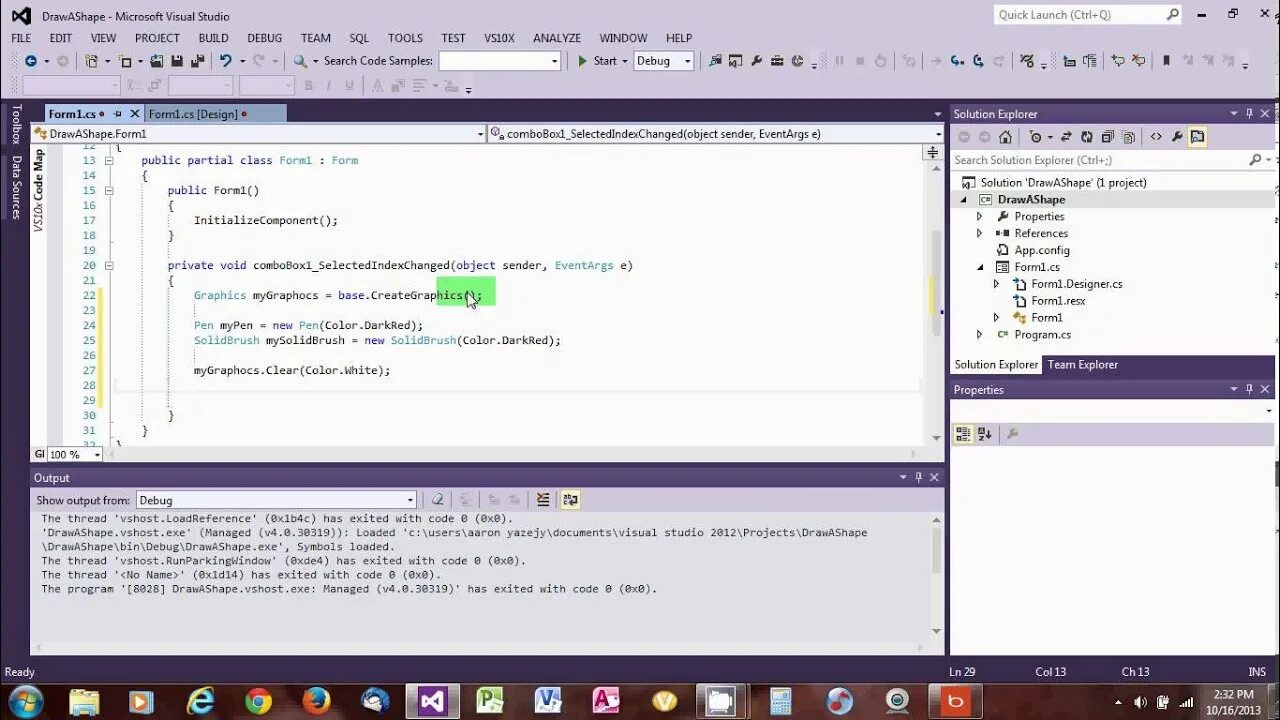Image resolution: width=1280 pixels, height=720 pixels.
Task: Click the Step Over debug icon
Action: tap(978, 61)
